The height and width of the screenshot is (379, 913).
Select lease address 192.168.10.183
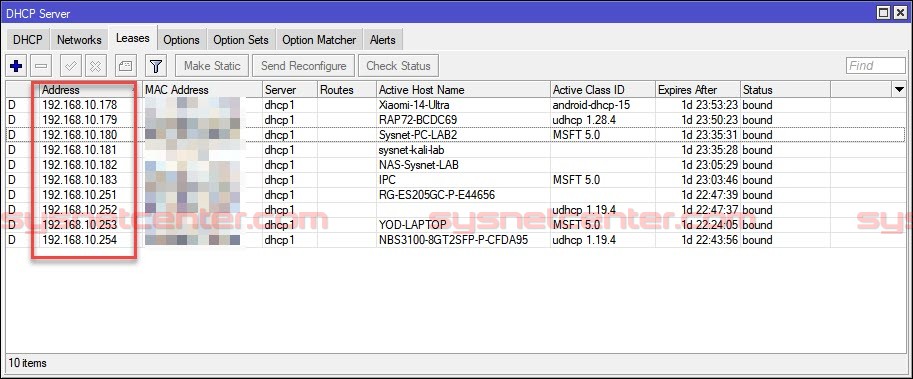[80, 180]
